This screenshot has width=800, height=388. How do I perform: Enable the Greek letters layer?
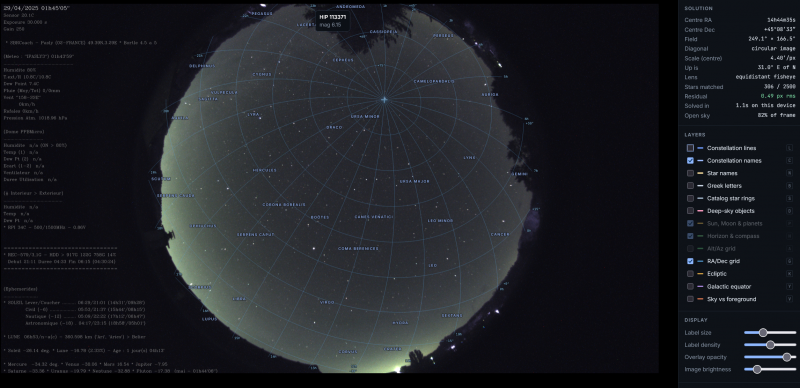coord(690,186)
